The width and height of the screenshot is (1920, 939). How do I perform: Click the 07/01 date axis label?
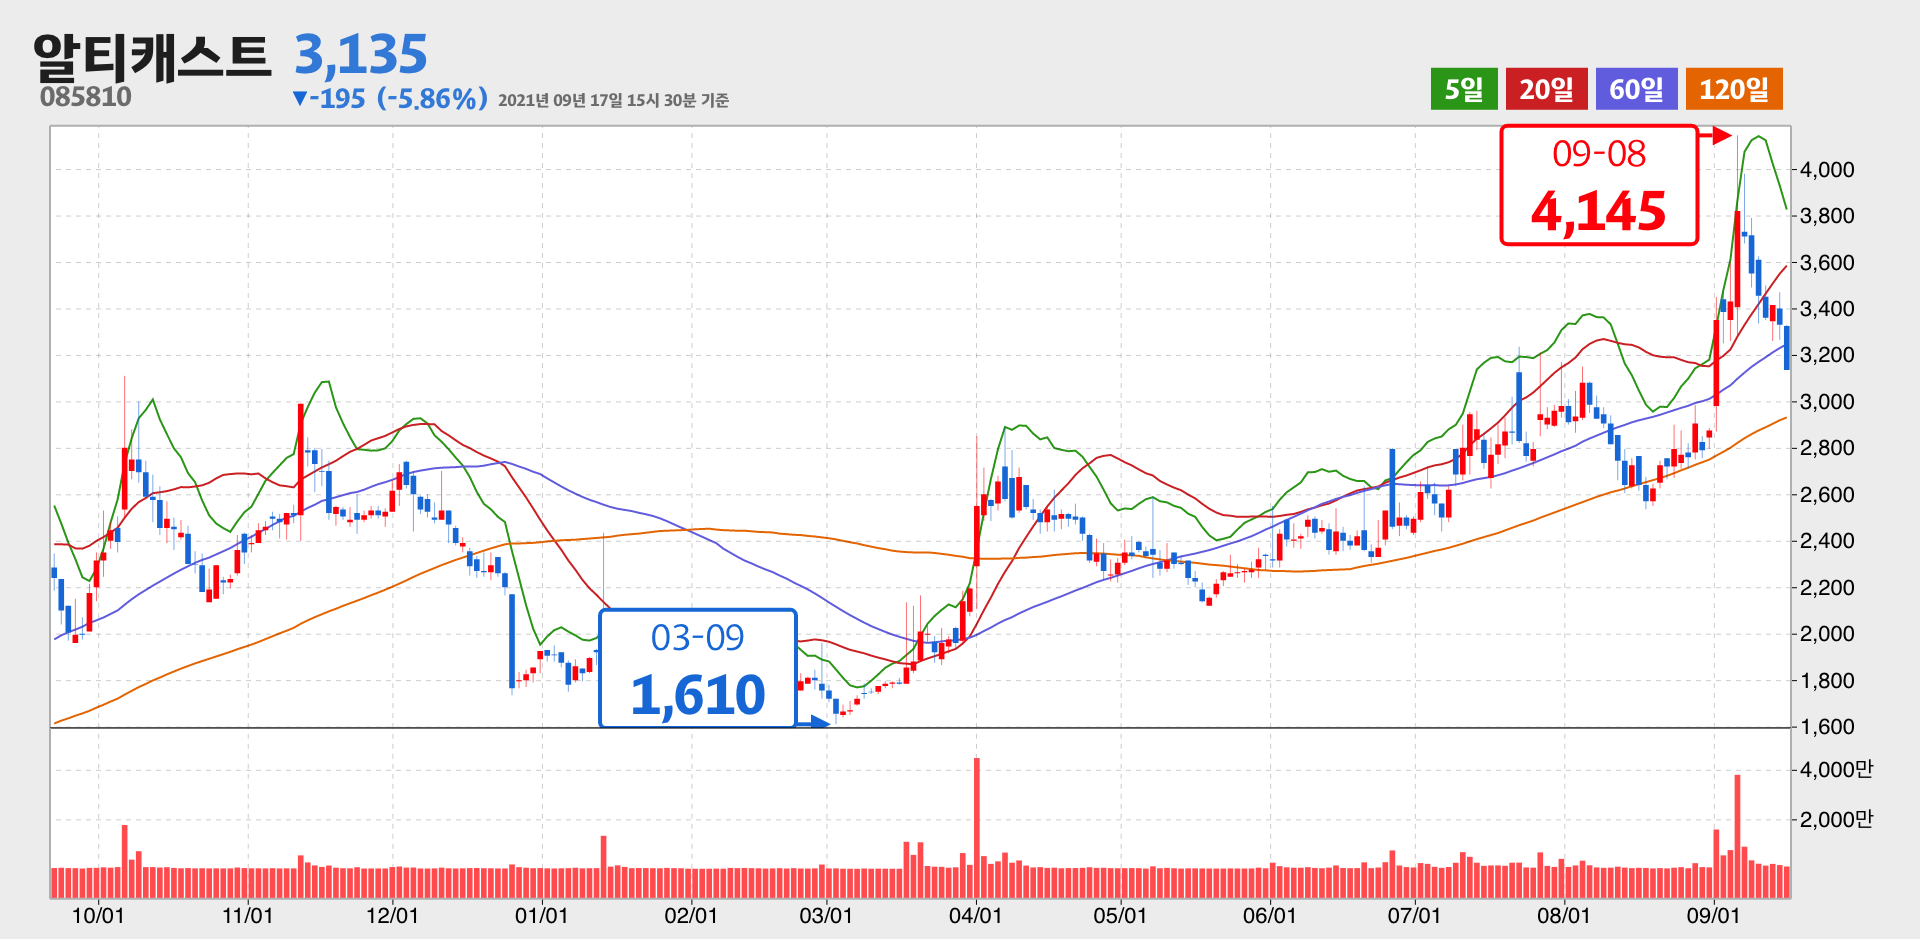(x=1414, y=915)
